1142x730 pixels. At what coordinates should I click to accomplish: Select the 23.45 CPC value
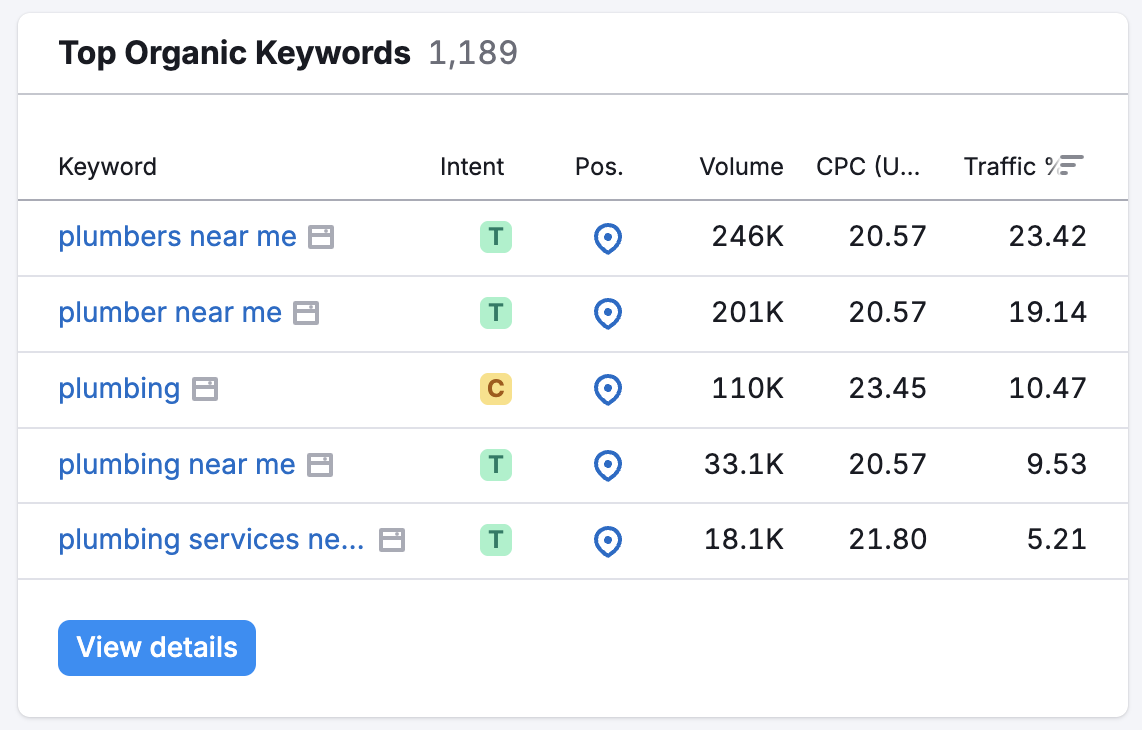[887, 388]
